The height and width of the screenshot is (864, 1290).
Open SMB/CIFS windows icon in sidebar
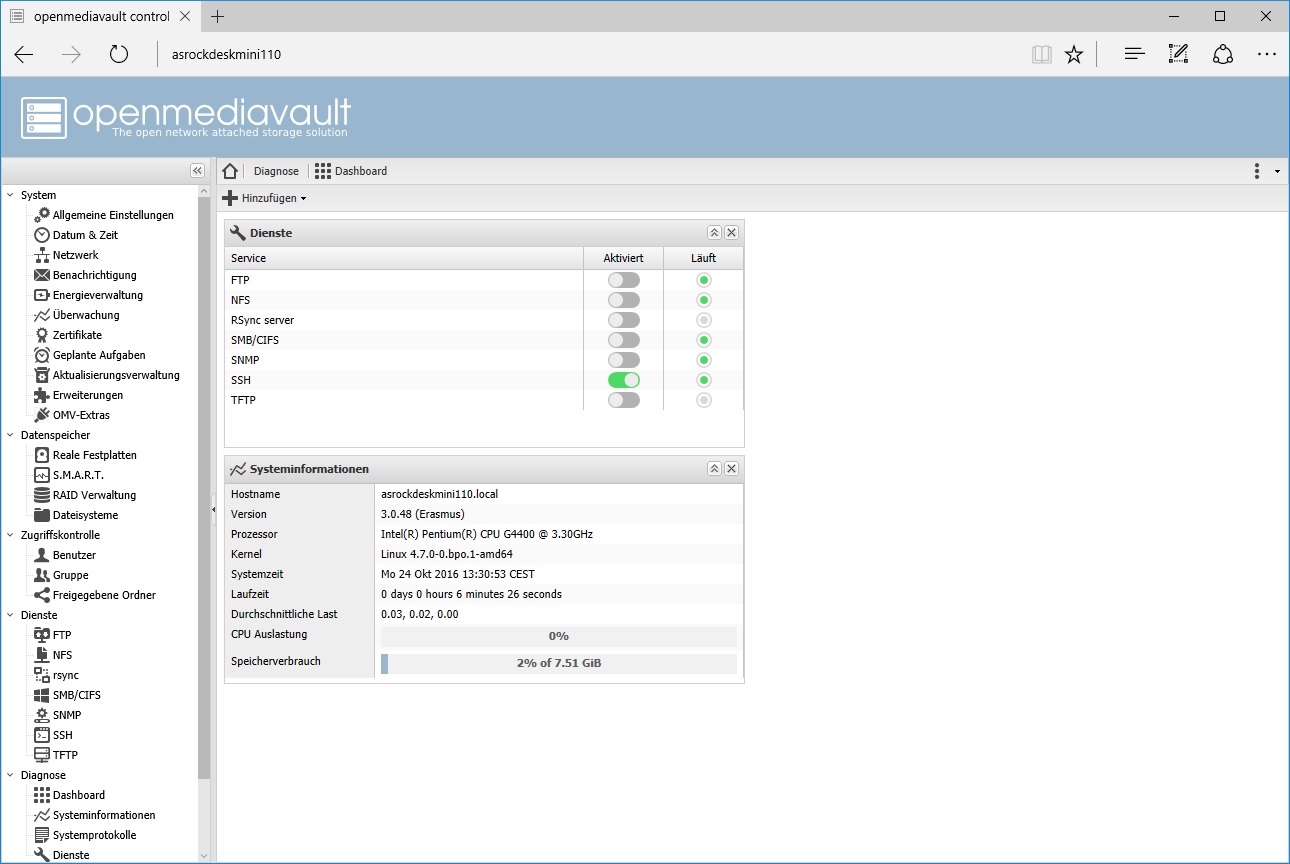pos(42,695)
